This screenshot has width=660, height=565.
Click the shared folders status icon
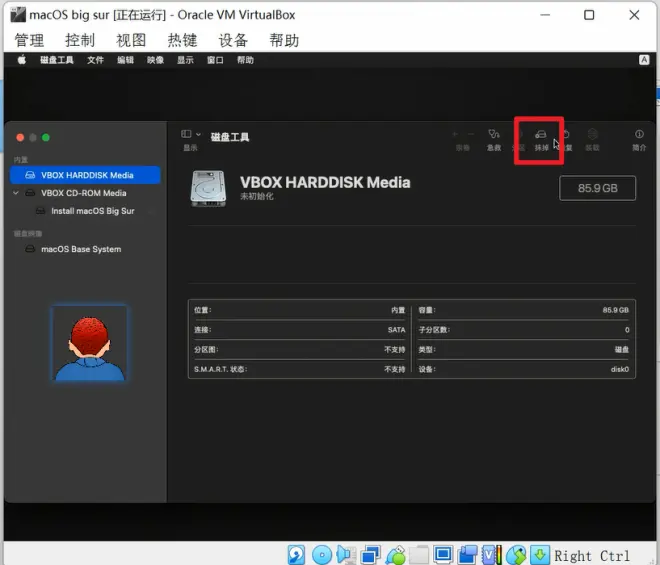419,555
